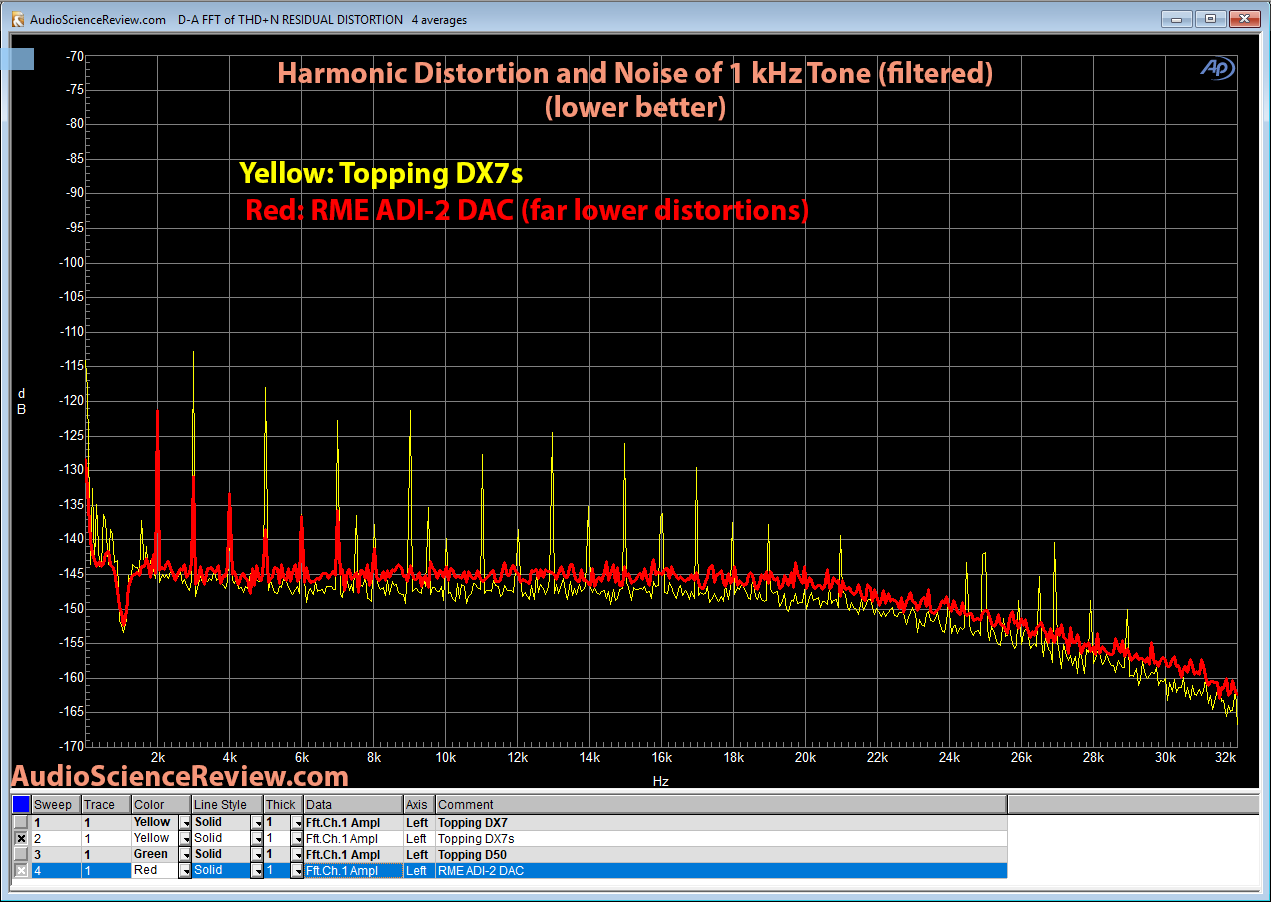The image size is (1271, 902).
Task: Click the Yellow: Topping DX7s graph annotation
Action: click(381, 173)
